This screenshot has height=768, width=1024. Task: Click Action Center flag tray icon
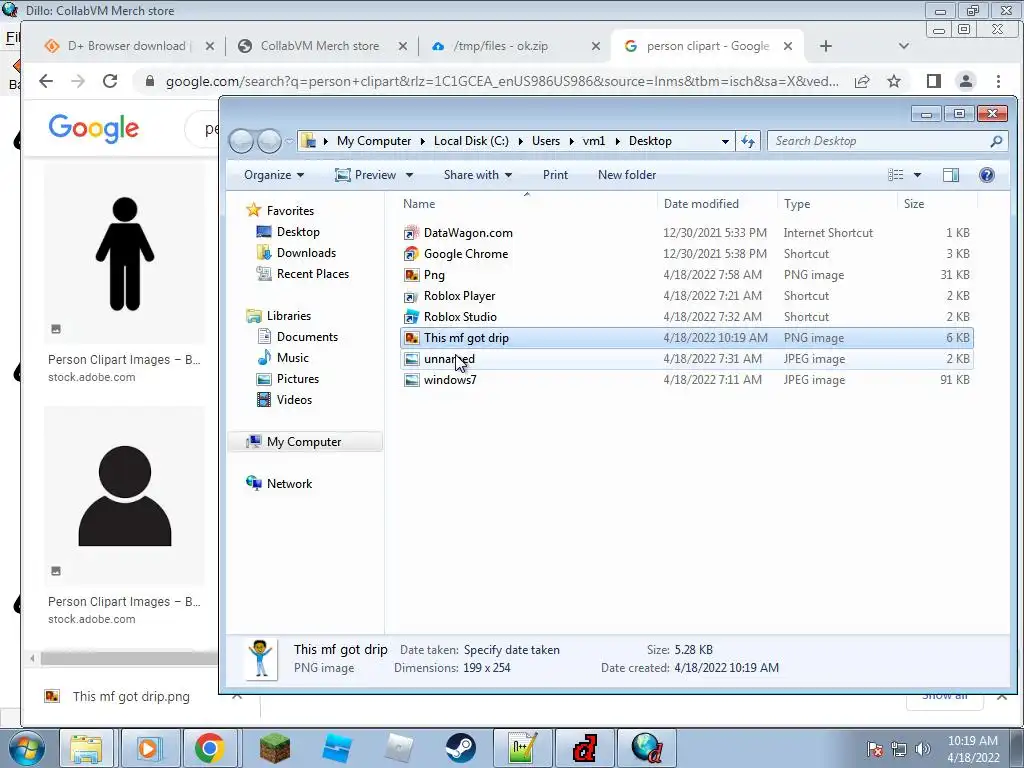[874, 750]
